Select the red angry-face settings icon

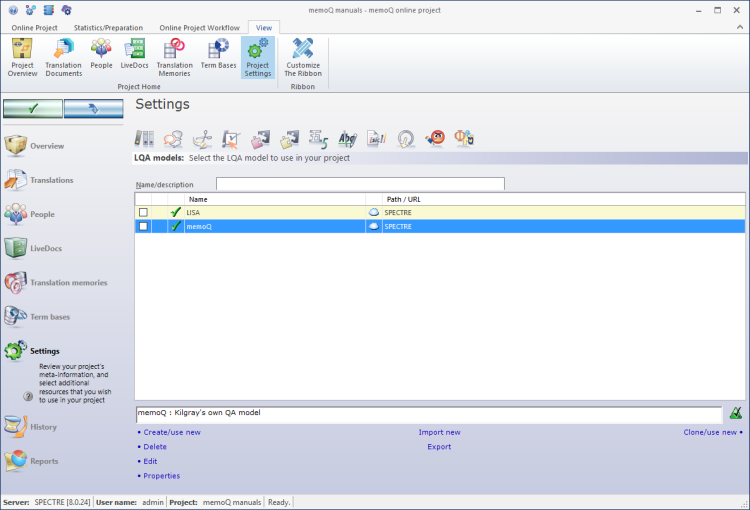pyautogui.click(x=435, y=139)
